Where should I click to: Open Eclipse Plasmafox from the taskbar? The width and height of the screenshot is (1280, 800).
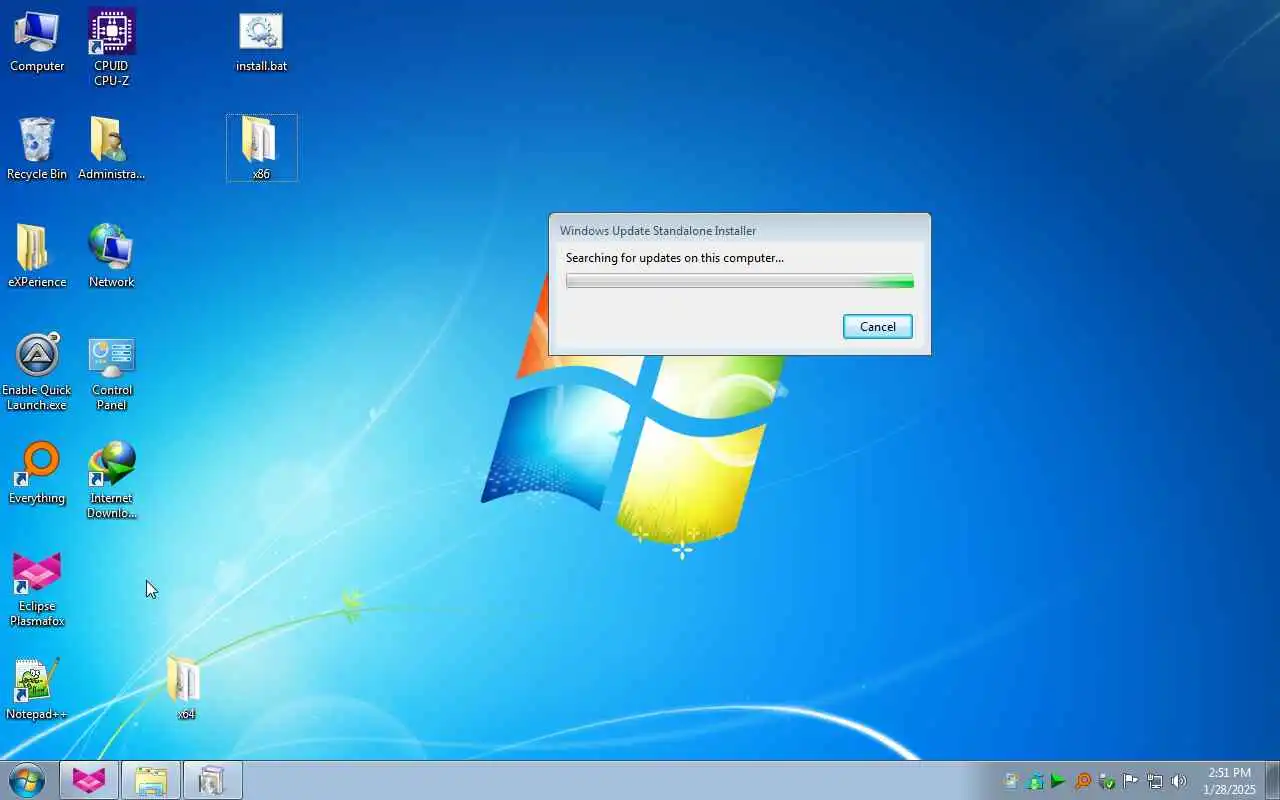89,780
